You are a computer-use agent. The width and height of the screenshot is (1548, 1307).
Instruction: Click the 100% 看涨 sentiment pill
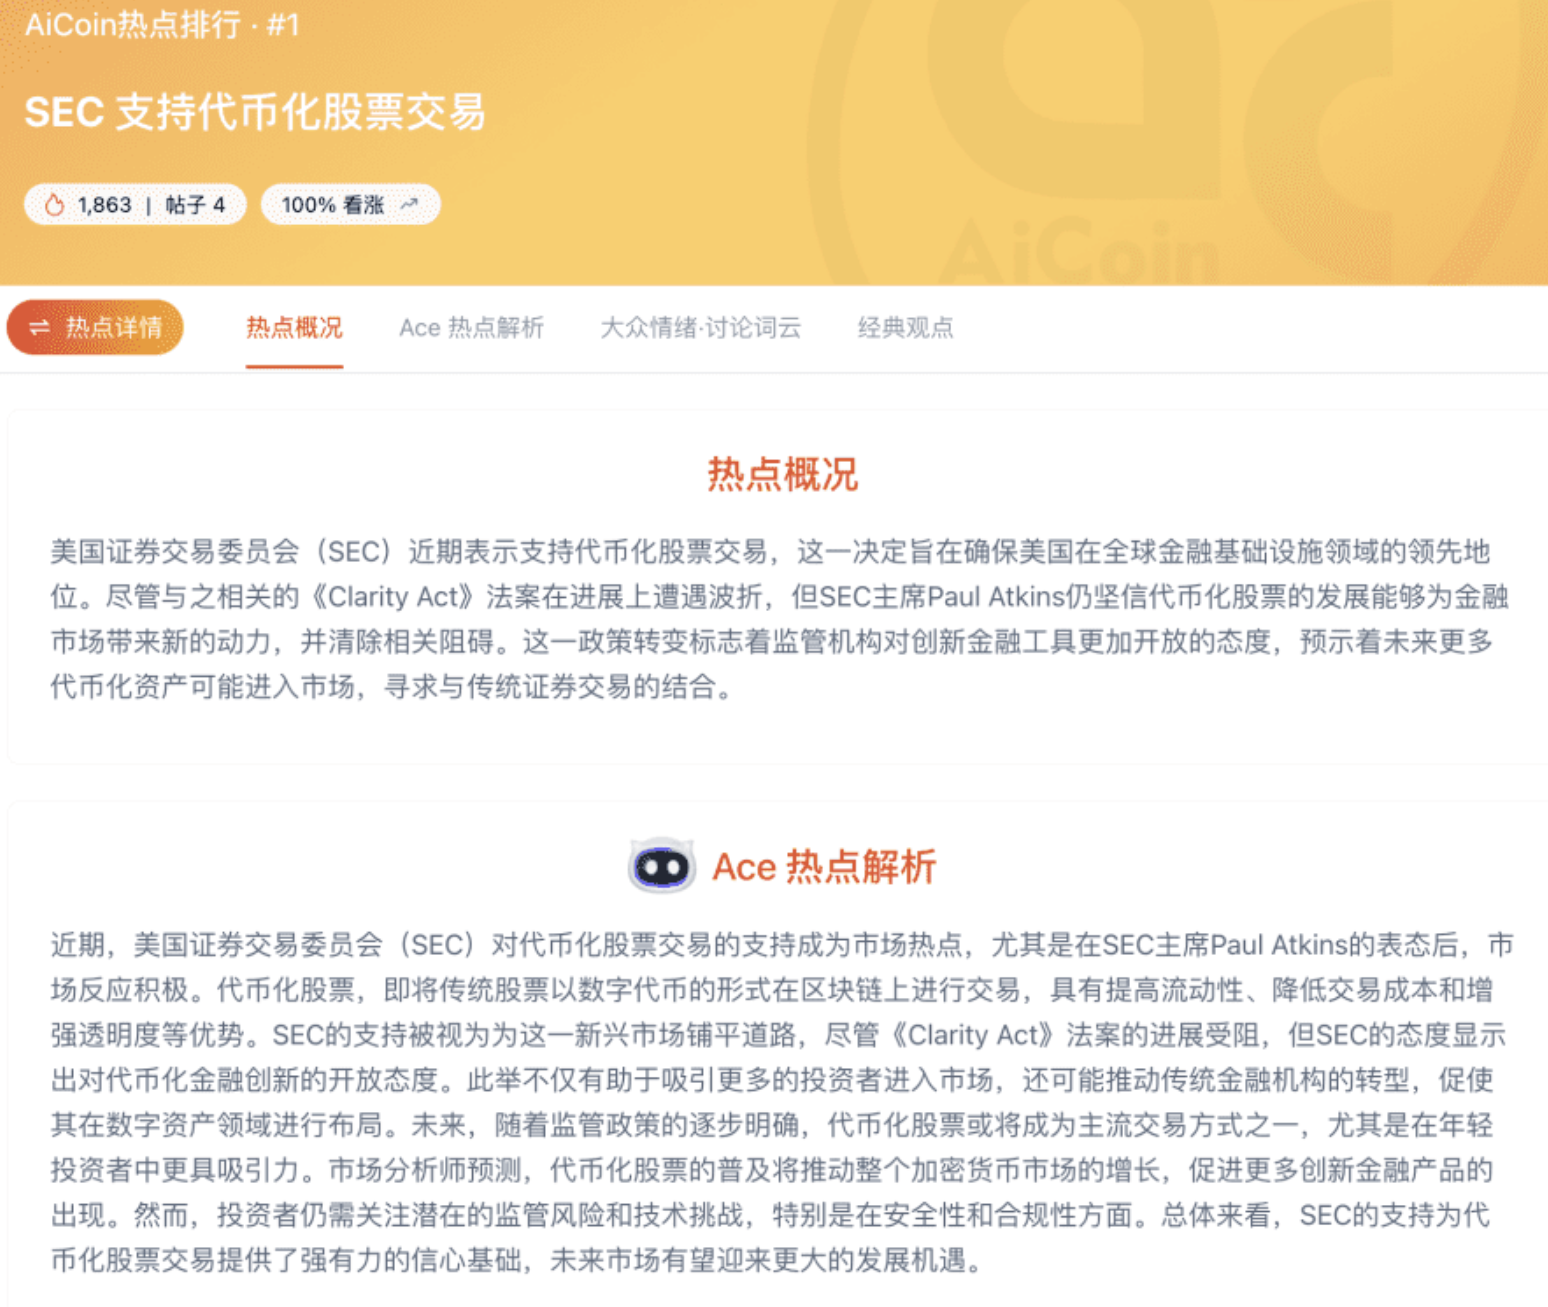[x=350, y=205]
